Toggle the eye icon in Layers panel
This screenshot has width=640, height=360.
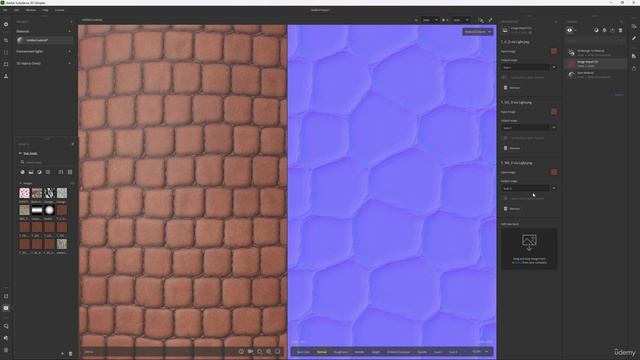coord(569,30)
